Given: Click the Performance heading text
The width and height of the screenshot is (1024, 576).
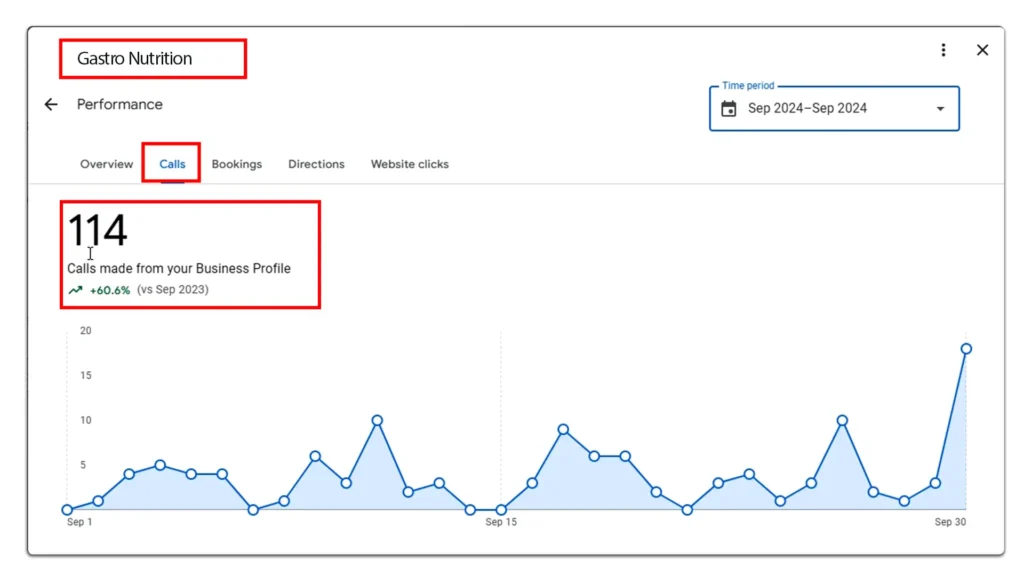Looking at the screenshot, I should pyautogui.click(x=119, y=104).
